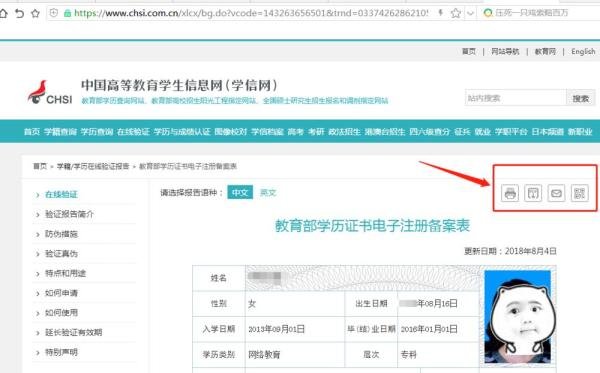Screen dimensions: 600x373
Task: Click 首页 in the breadcrumb trail
Action: point(40,166)
